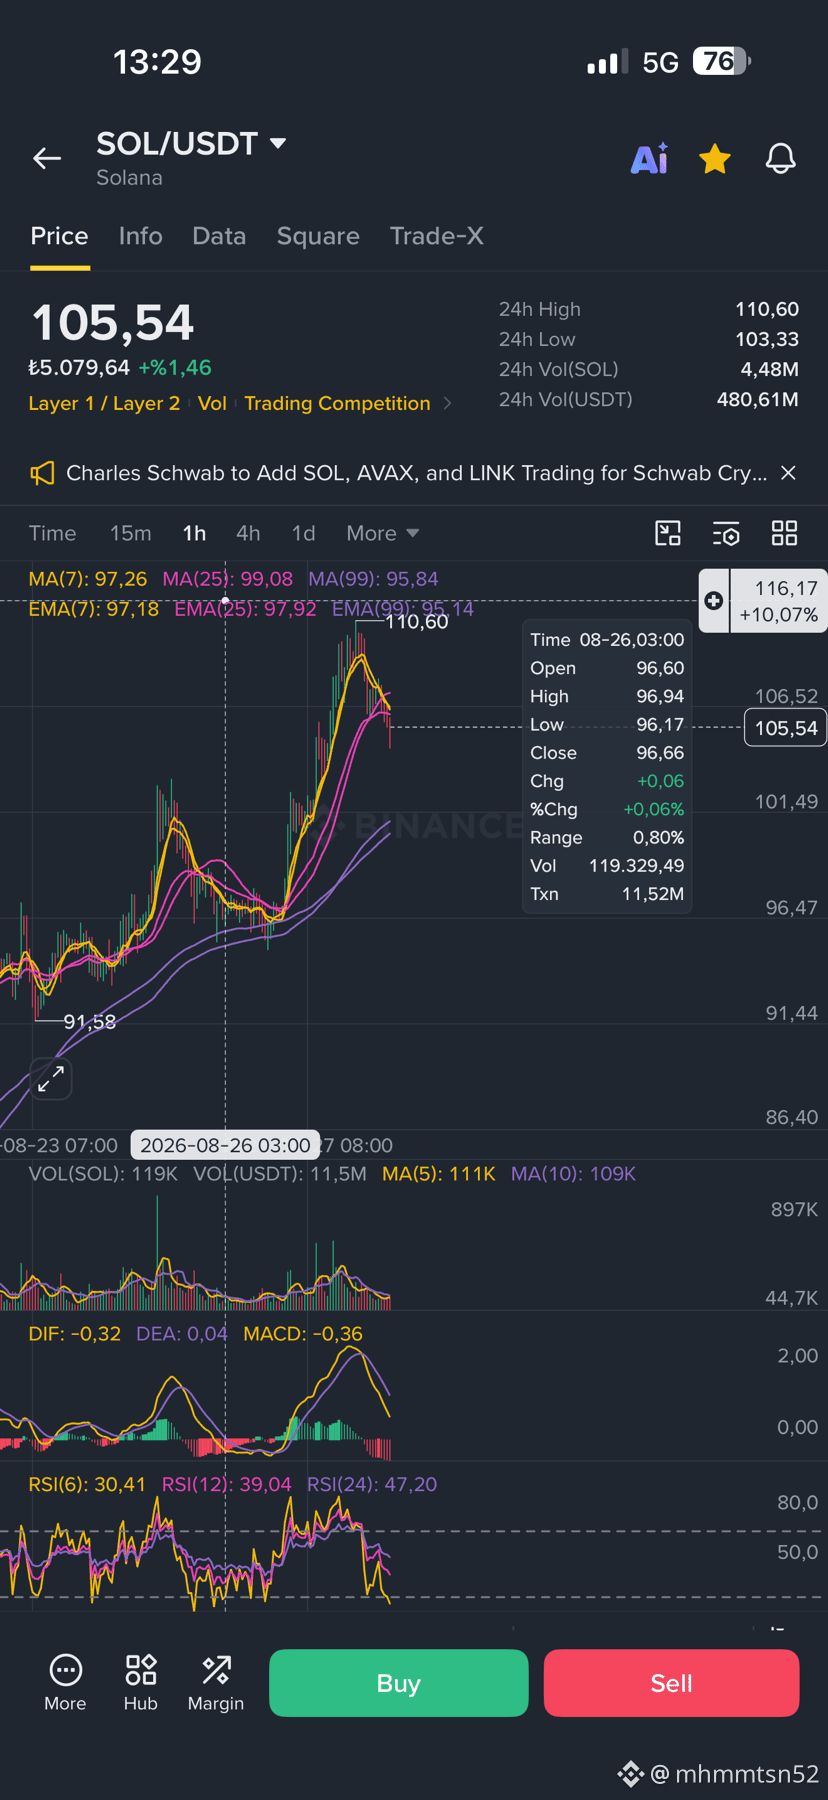Dismiss the Charles Schwab news banner

[x=788, y=473]
